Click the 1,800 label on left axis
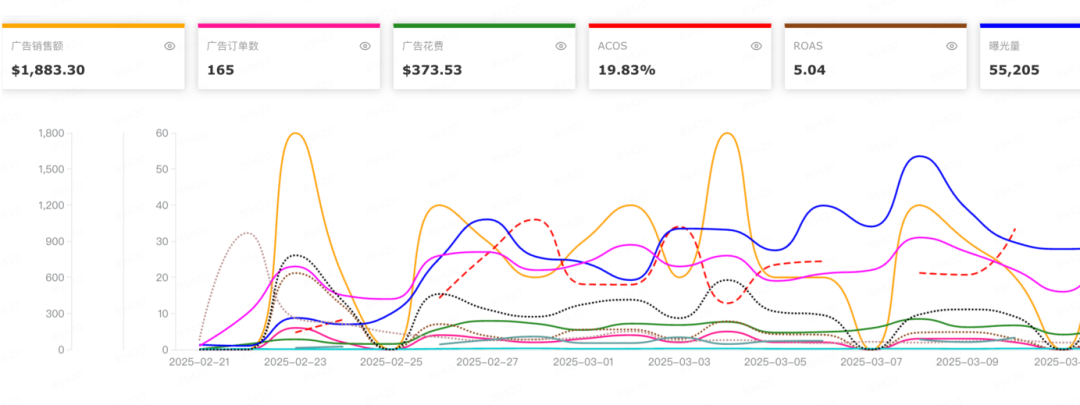Viewport: 1080px width, 405px height. (52, 133)
